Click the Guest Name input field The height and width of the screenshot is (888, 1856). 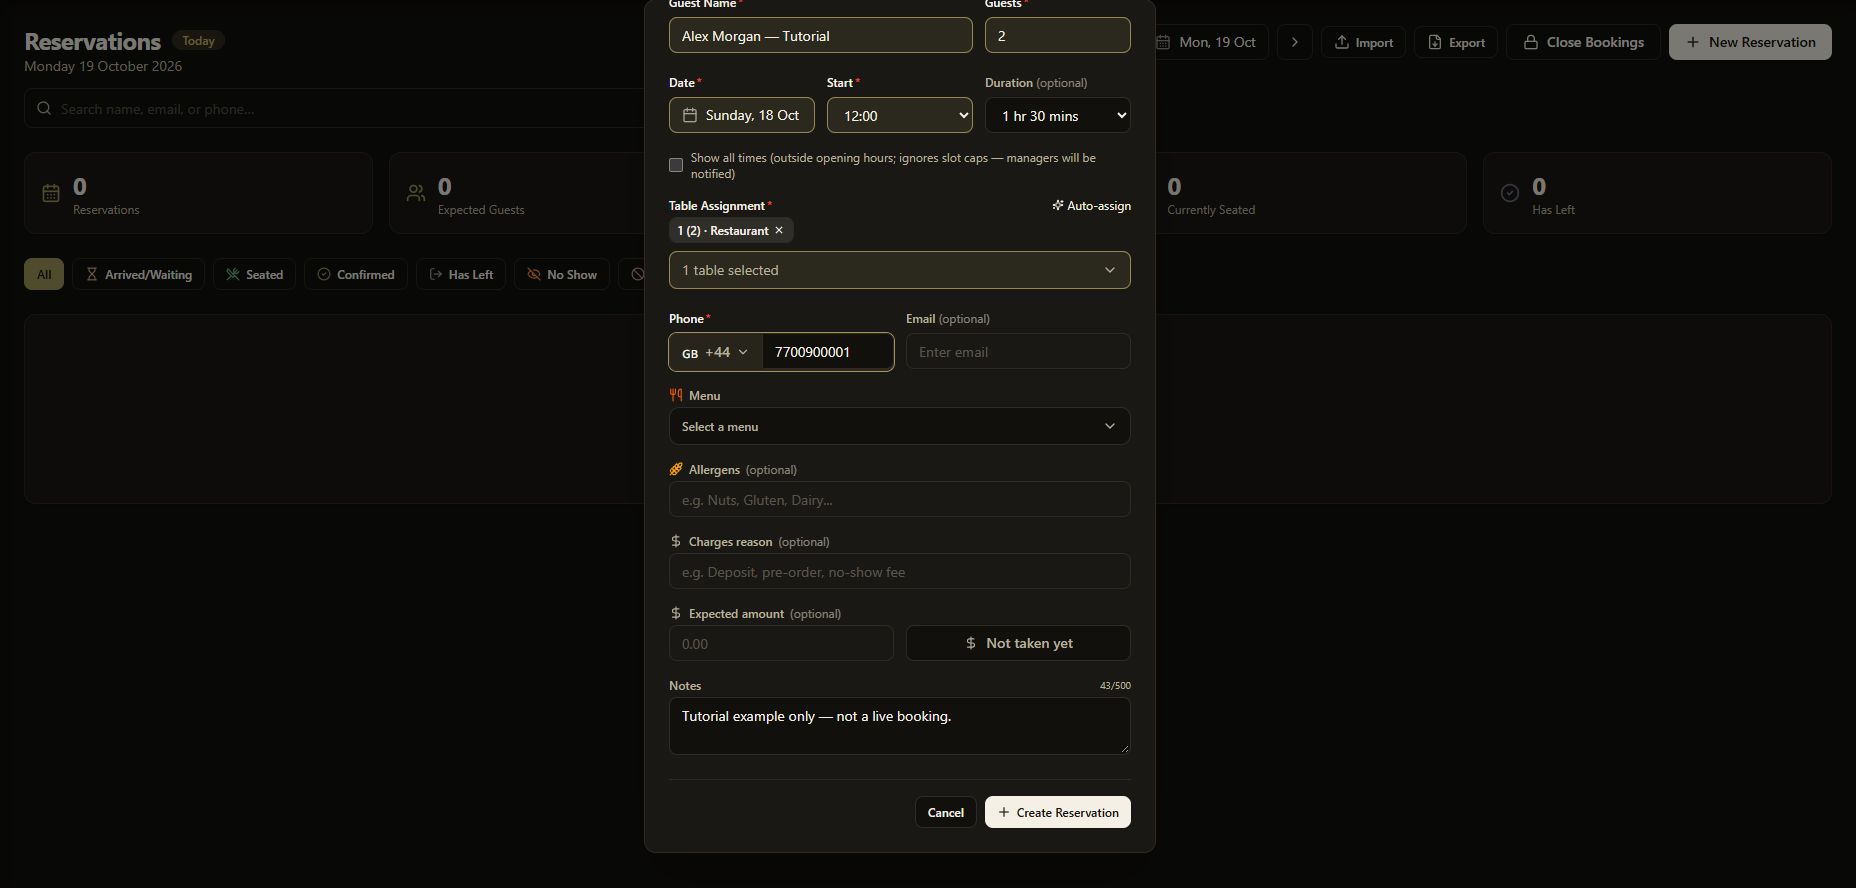(x=821, y=35)
